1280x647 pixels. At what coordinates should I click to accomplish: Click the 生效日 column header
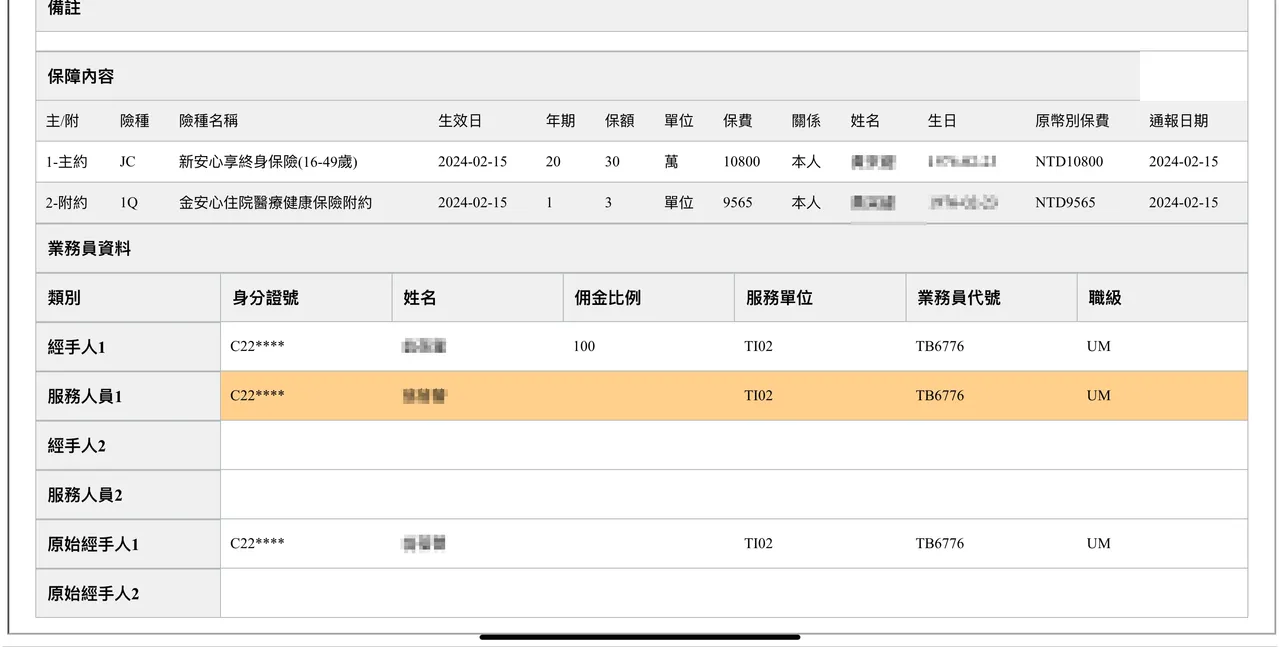459,121
